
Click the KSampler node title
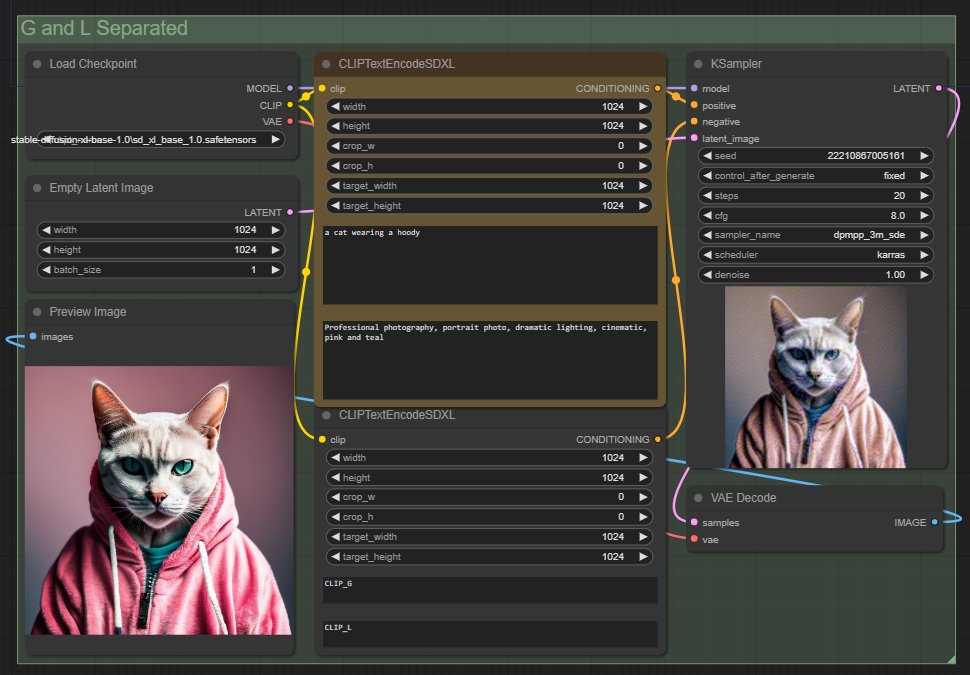736,64
